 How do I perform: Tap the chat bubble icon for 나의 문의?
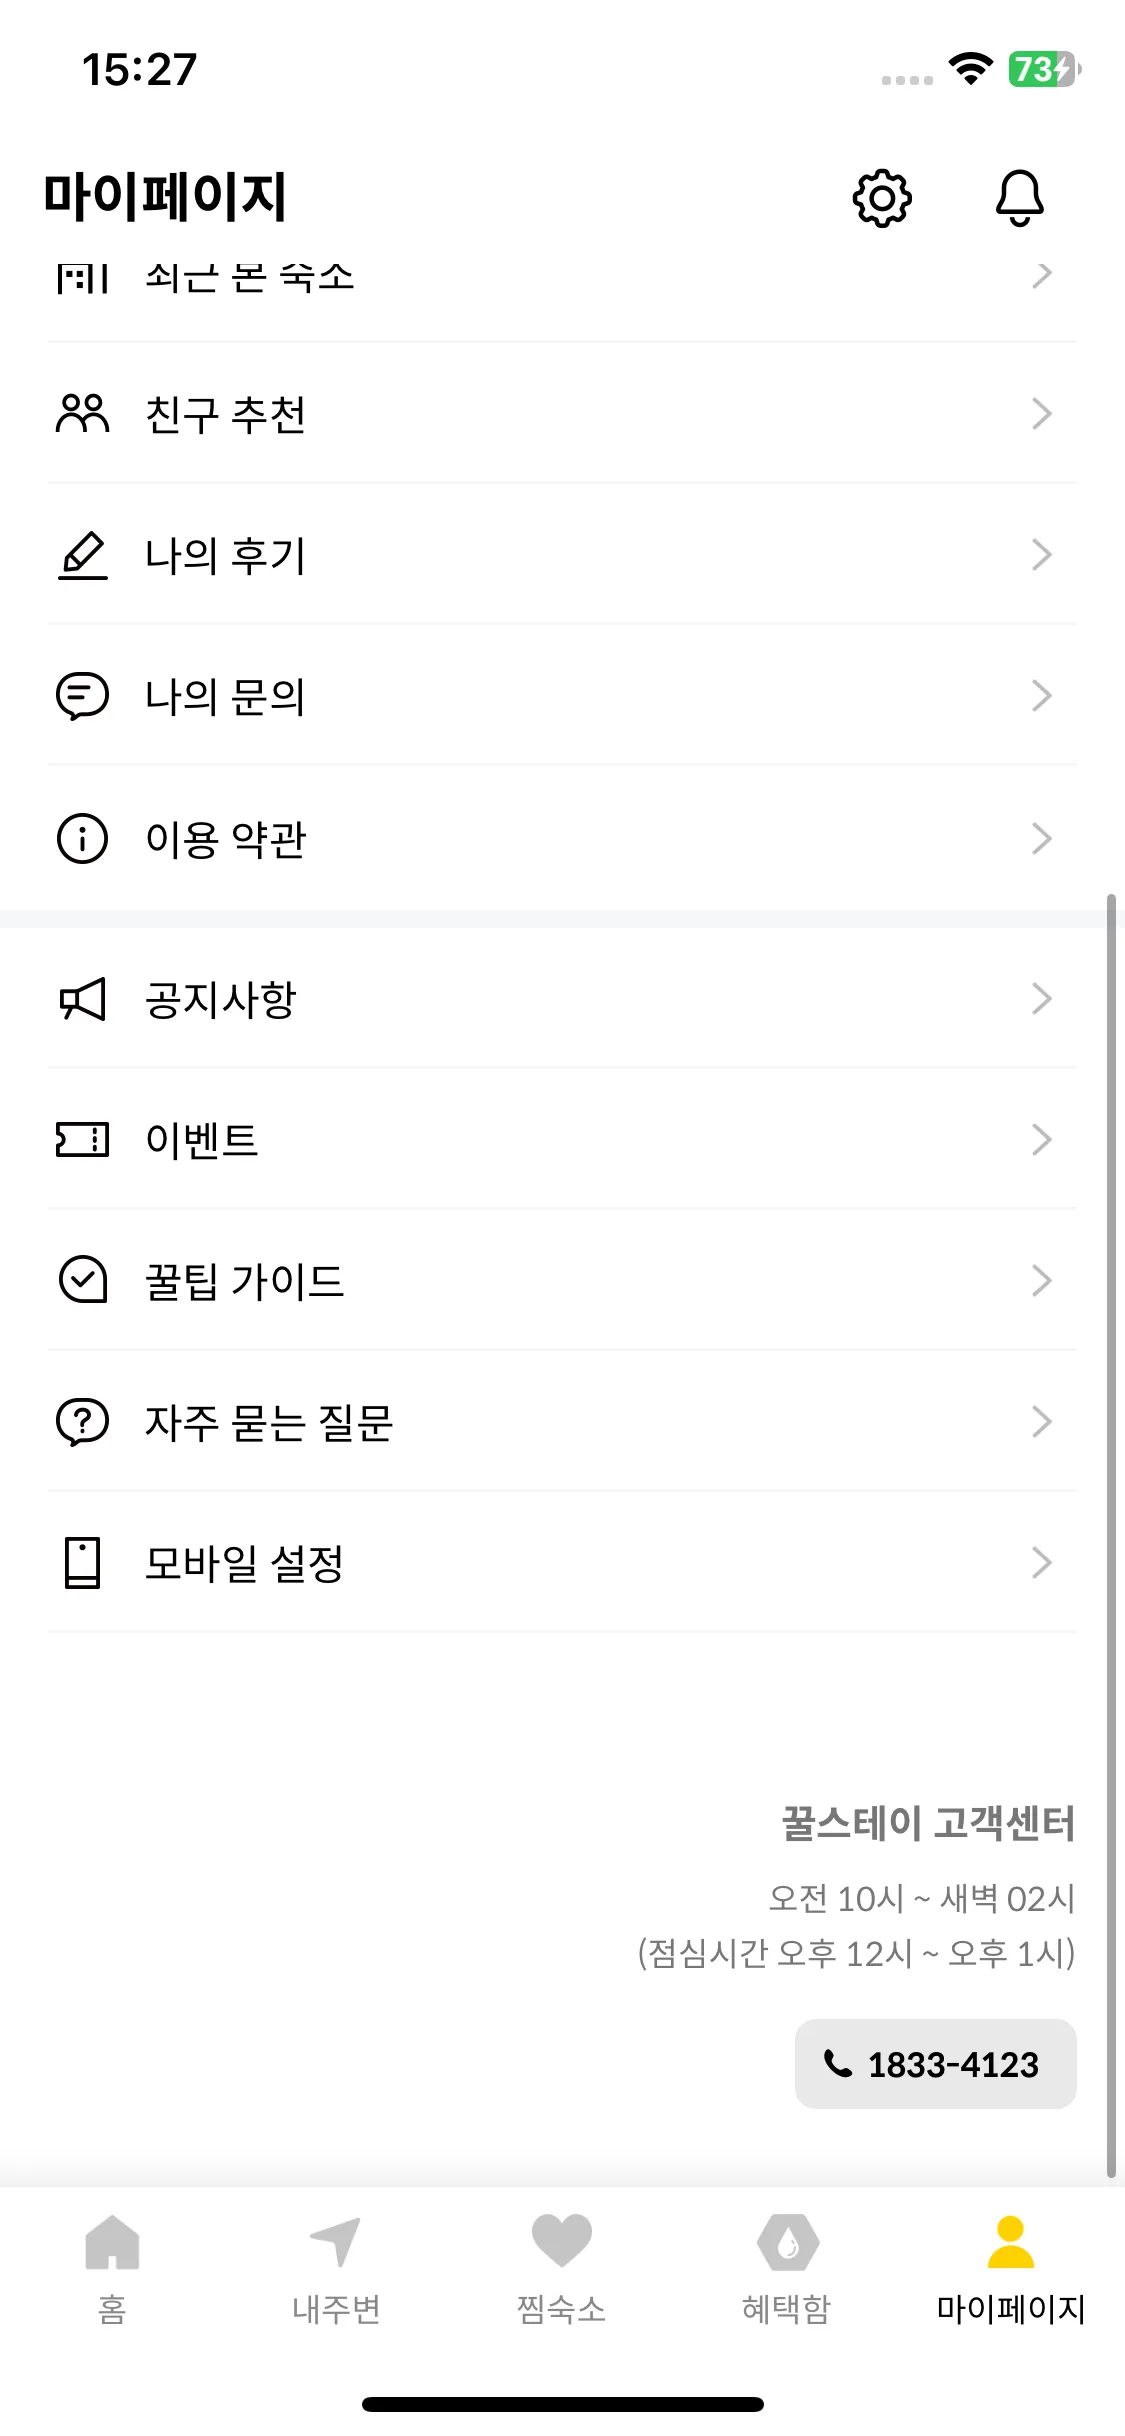click(x=82, y=696)
